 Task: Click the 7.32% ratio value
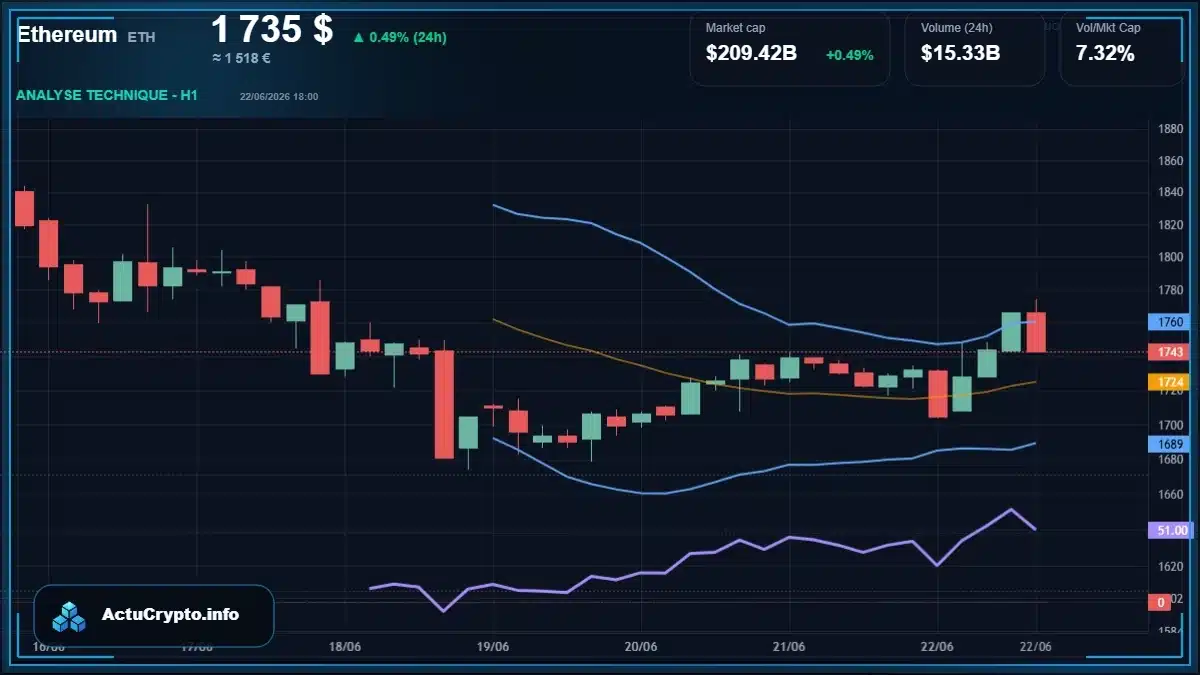(1105, 54)
